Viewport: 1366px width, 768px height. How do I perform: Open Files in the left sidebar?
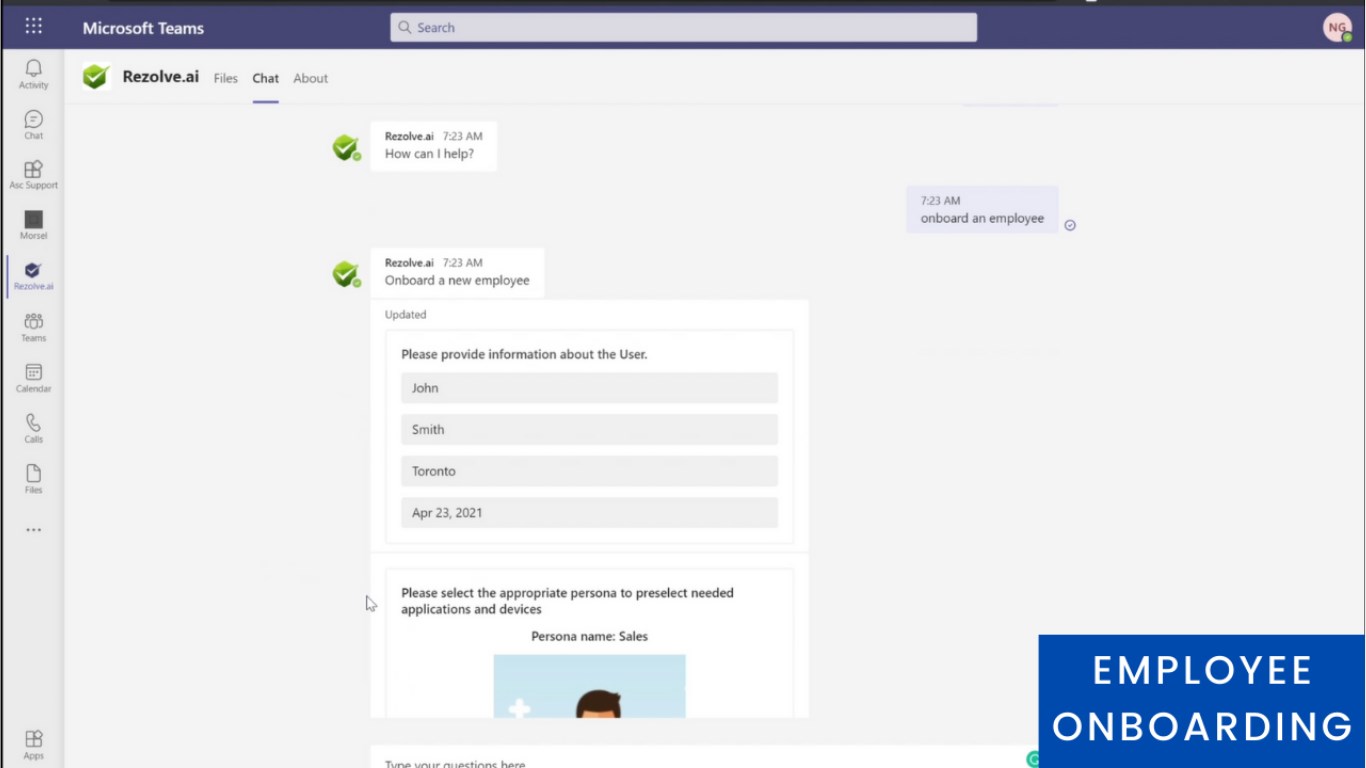(x=33, y=478)
